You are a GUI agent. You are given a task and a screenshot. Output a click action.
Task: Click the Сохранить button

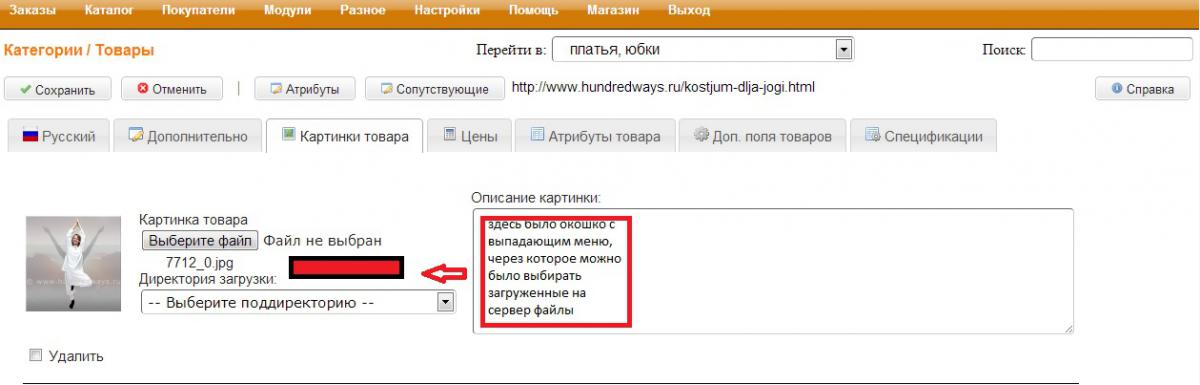pos(57,89)
